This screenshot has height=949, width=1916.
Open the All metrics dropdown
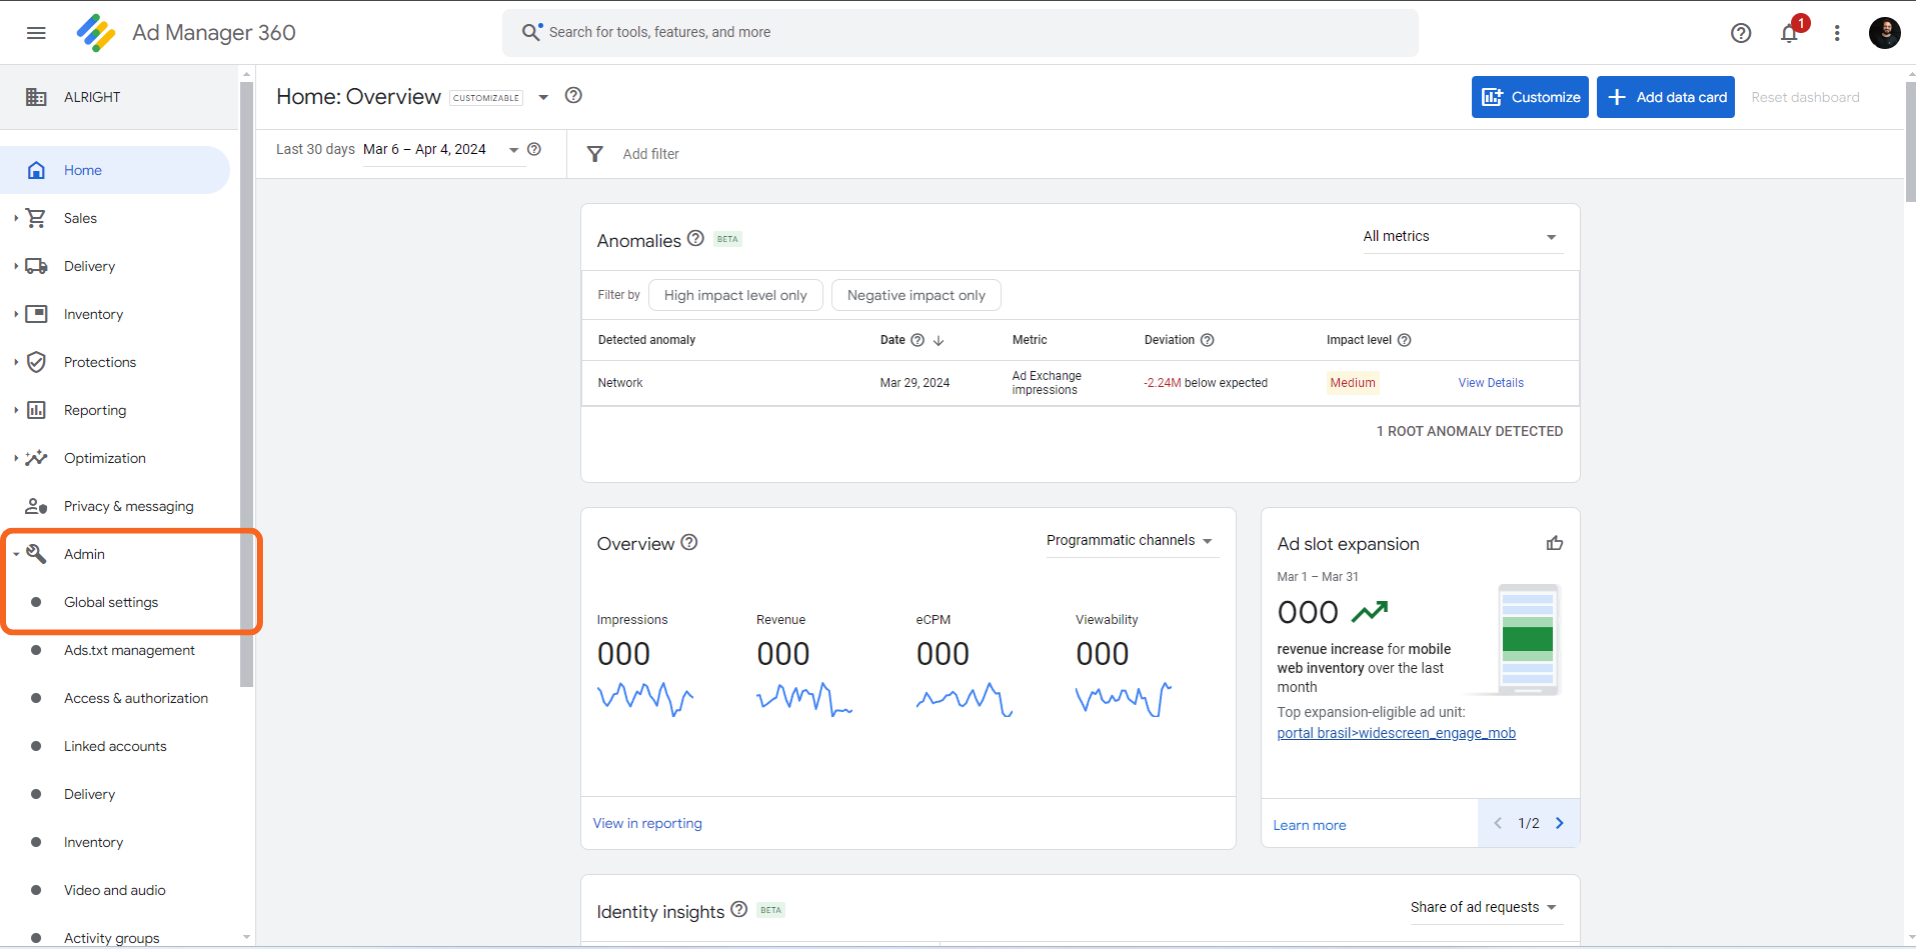tap(1461, 236)
